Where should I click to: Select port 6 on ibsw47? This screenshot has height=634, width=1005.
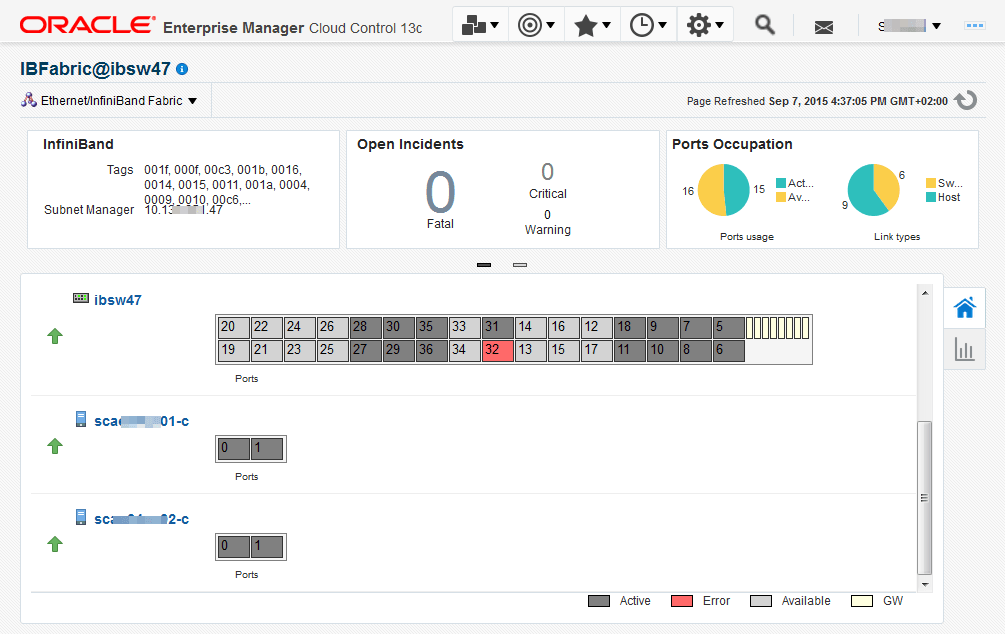(x=729, y=351)
